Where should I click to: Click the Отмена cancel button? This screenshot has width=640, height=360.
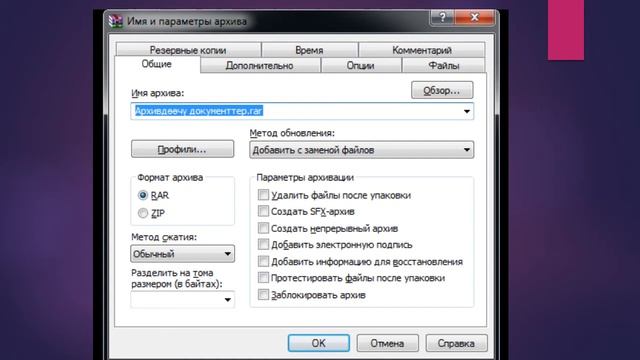387,343
